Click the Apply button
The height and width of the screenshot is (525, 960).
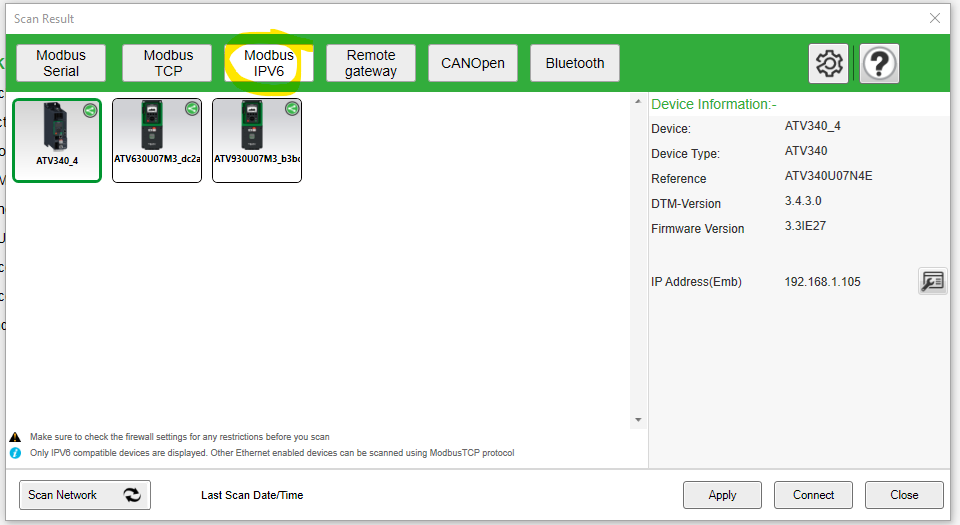click(x=722, y=495)
